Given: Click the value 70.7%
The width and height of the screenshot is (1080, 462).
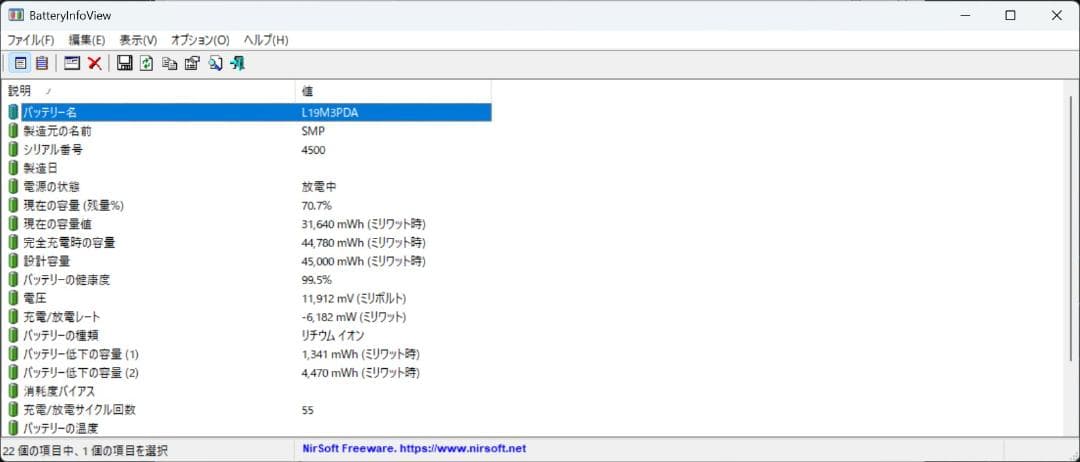Looking at the screenshot, I should (317, 205).
